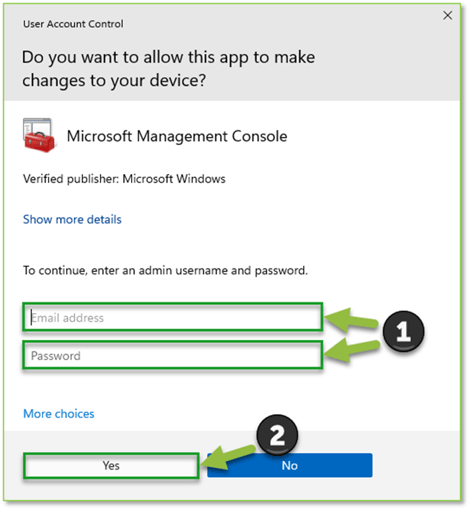Viewport: 470px width, 510px height.
Task: Focus the Password field
Action: [173, 355]
